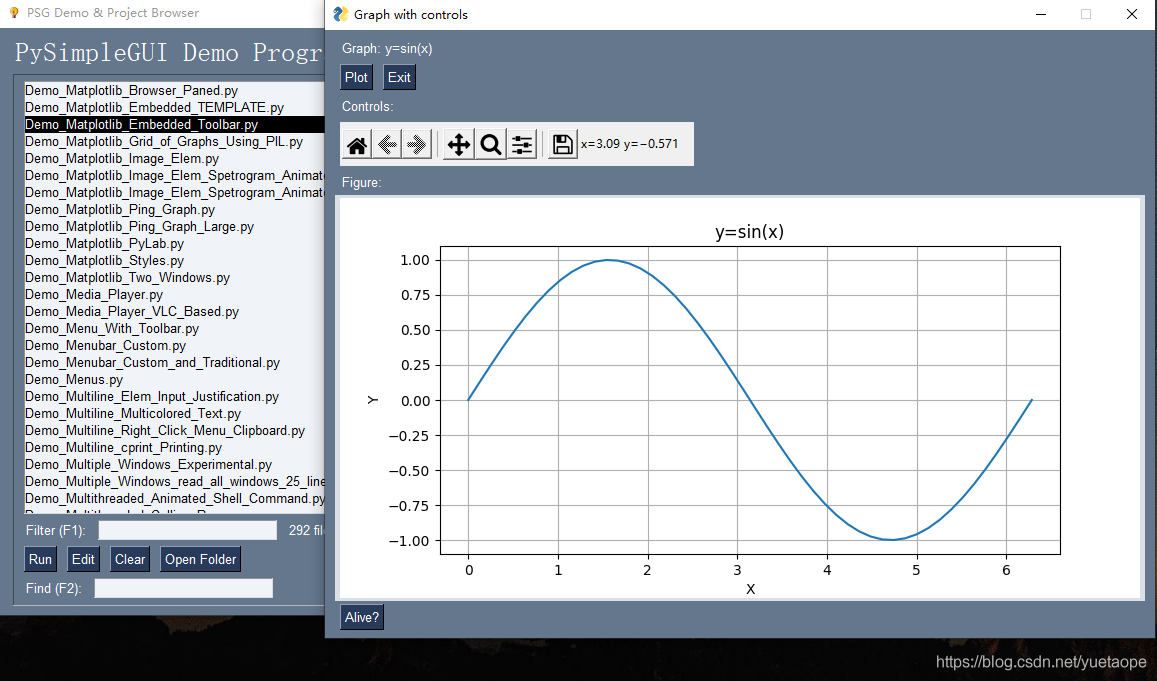
Task: Select Demo_Multiline_cprint_Printing.py
Action: (174, 448)
